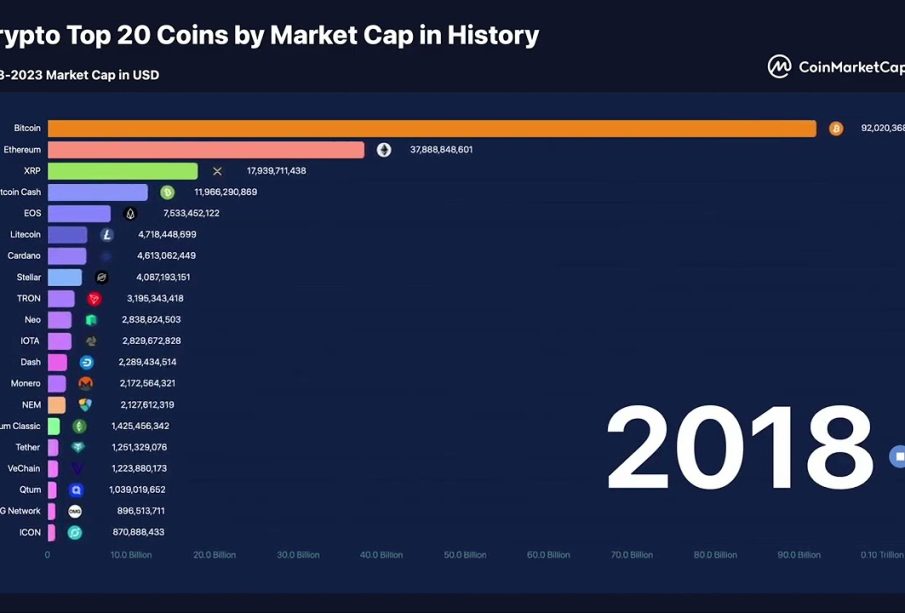Click the Monero coin icon
Viewport: 905px width, 613px height.
(x=85, y=383)
